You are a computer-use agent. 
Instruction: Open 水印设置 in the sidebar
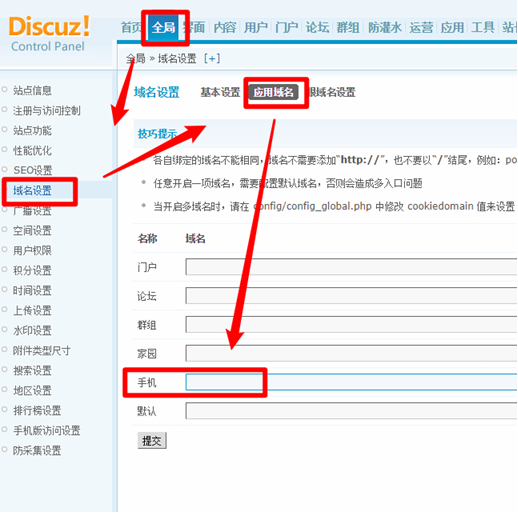coord(32,330)
